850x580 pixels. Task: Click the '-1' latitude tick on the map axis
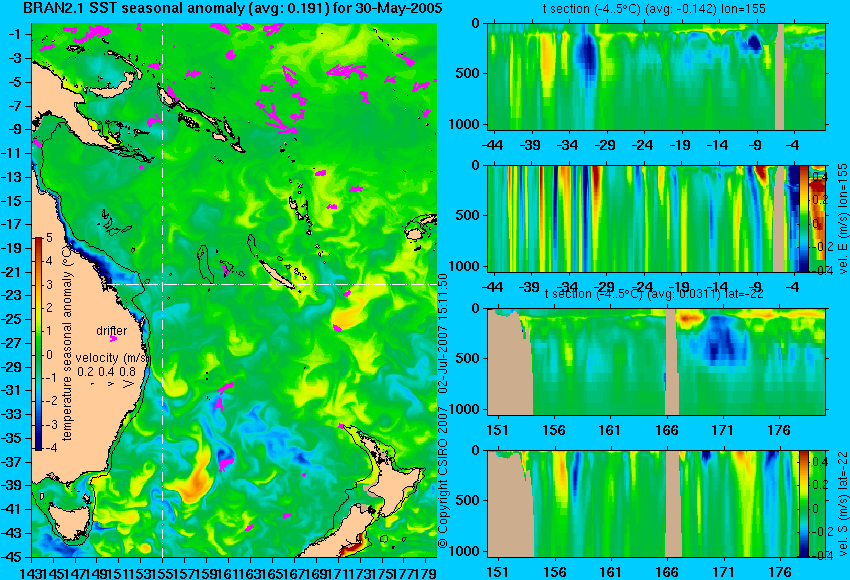pyautogui.click(x=14, y=34)
